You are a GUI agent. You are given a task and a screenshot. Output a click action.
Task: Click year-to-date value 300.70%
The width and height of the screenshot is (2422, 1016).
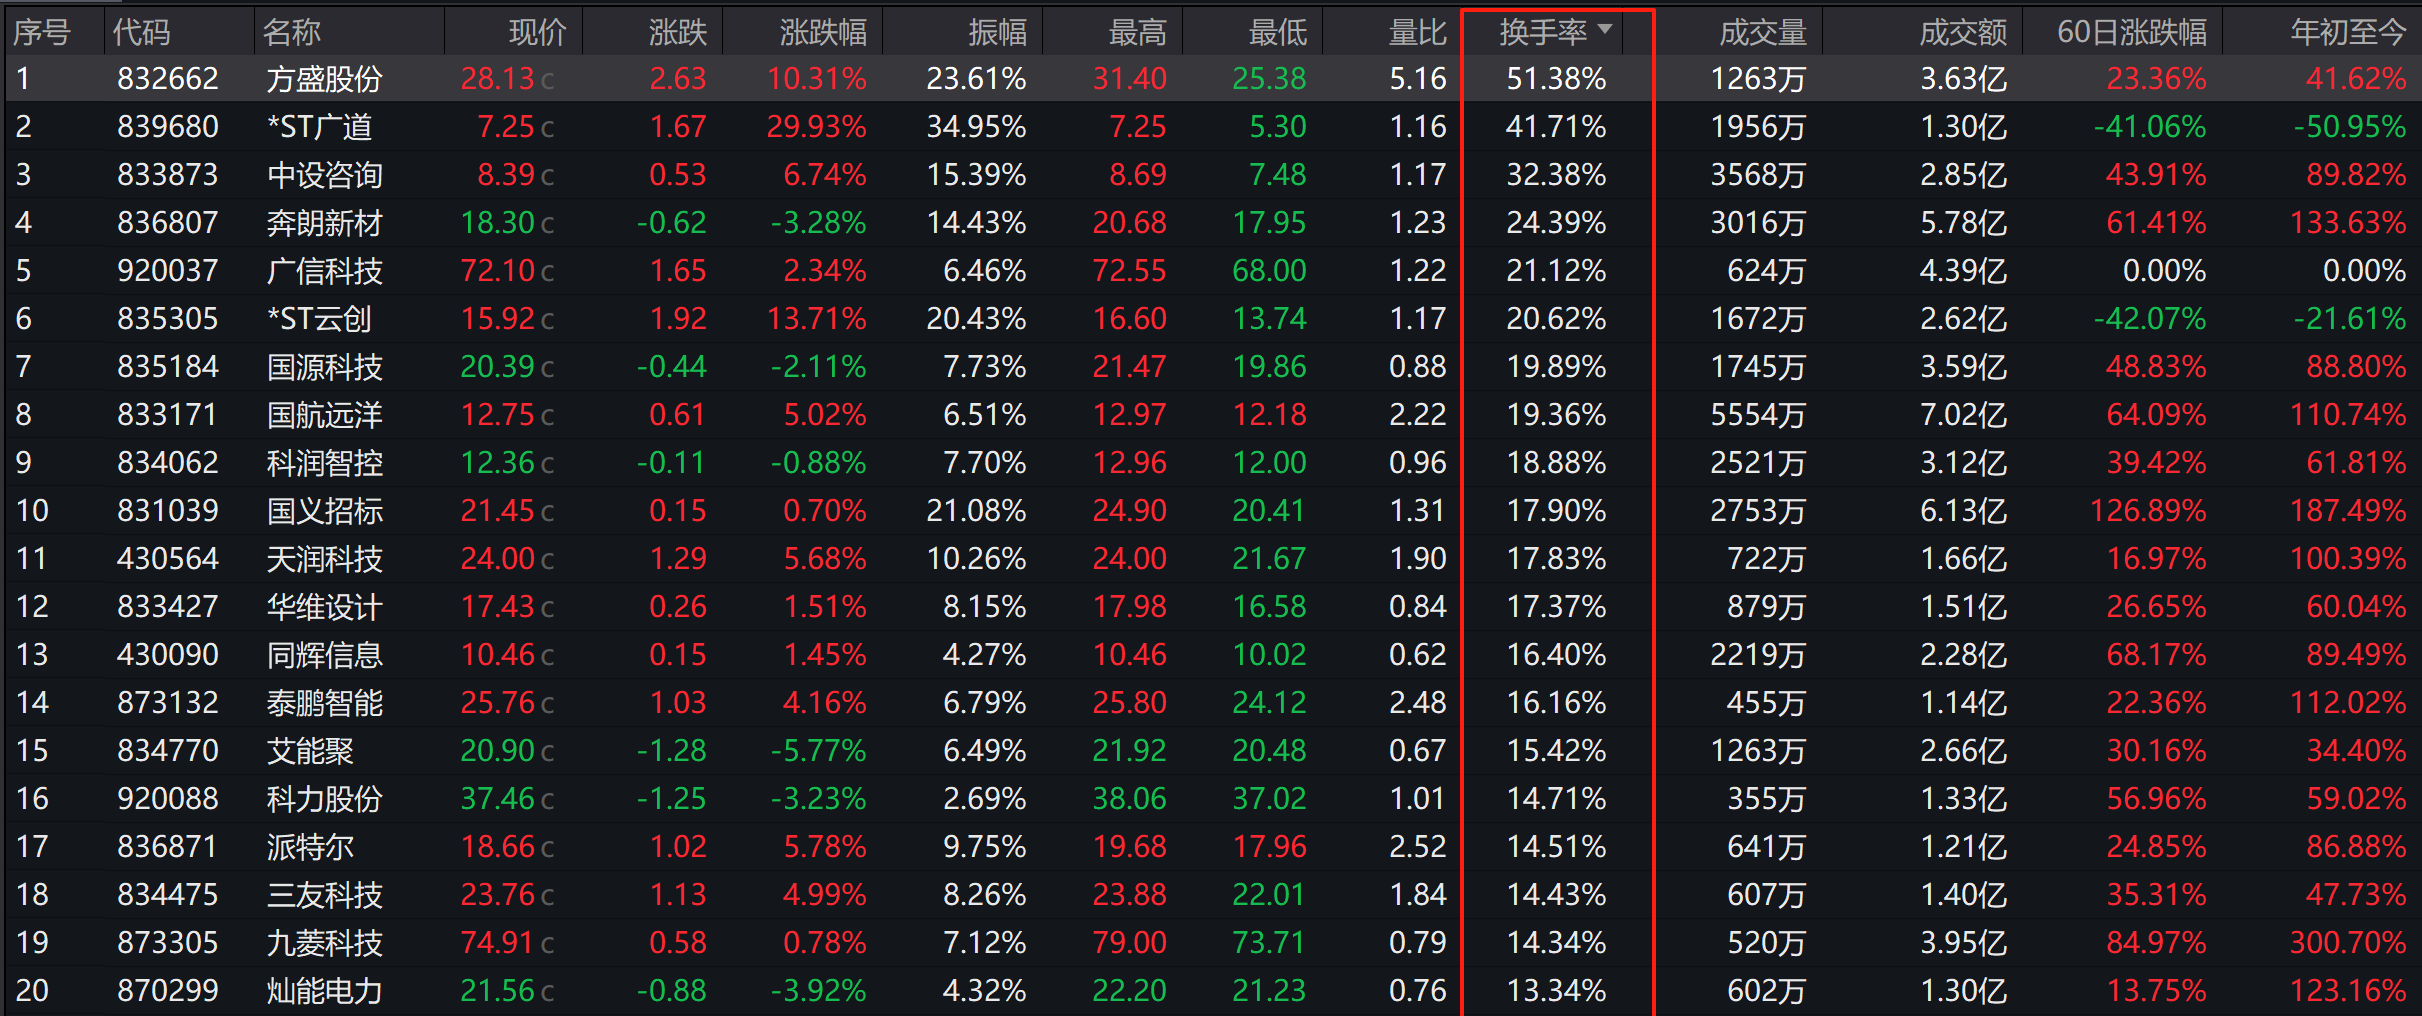click(x=2348, y=943)
